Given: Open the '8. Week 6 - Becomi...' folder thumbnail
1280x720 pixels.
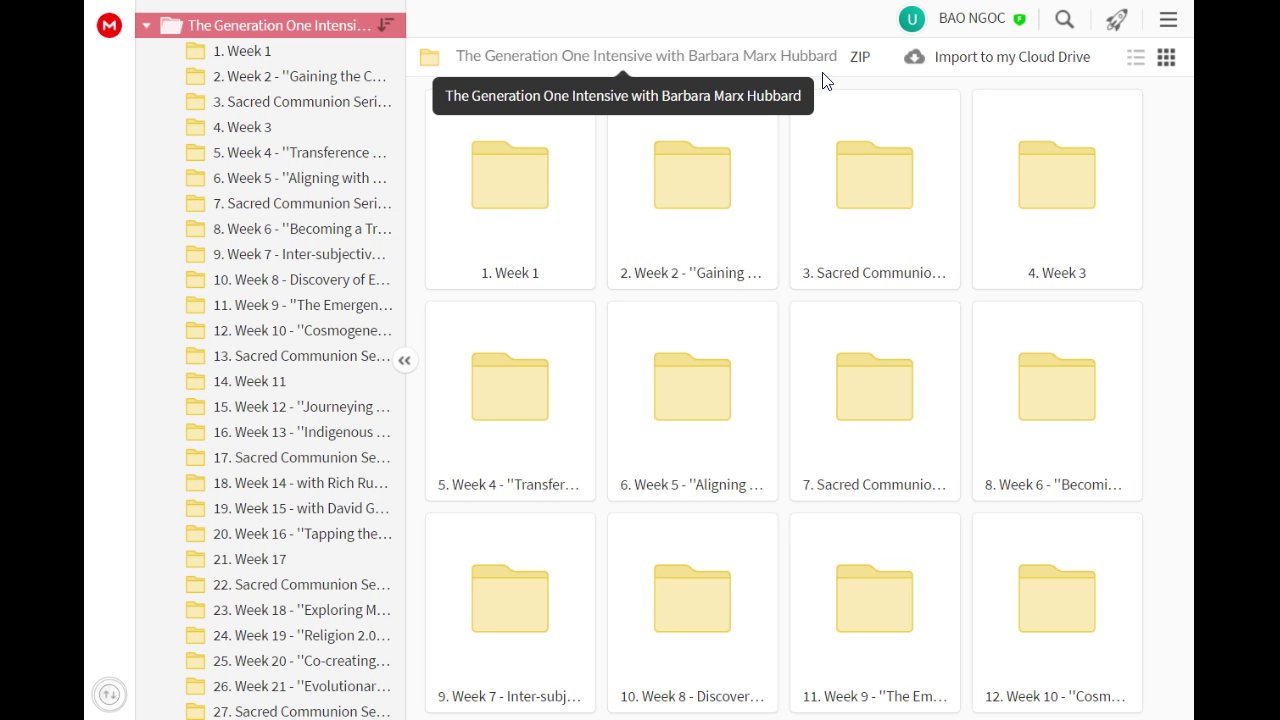Looking at the screenshot, I should point(1057,401).
